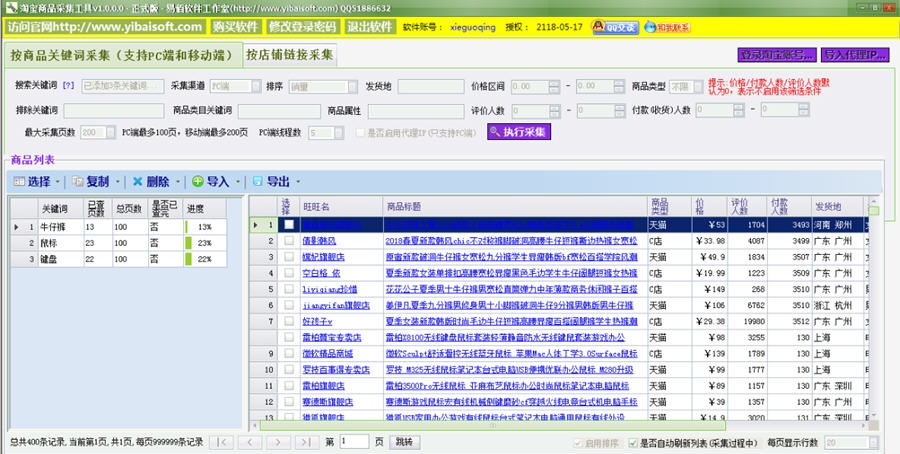Click the 排除关键词 input field
Screen dimensions: 900x454
click(x=114, y=111)
